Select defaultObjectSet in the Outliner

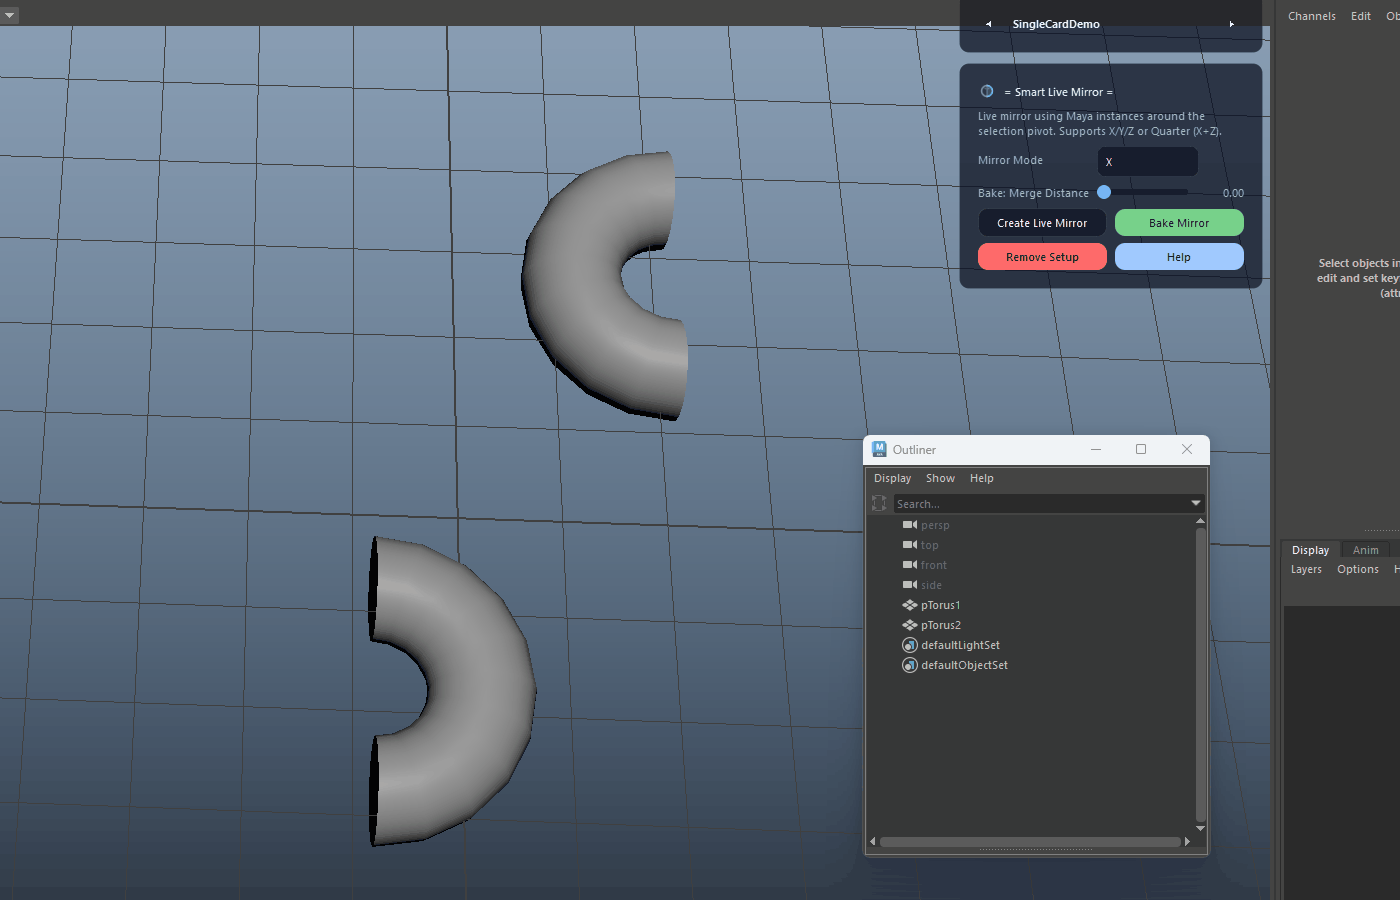(x=964, y=665)
